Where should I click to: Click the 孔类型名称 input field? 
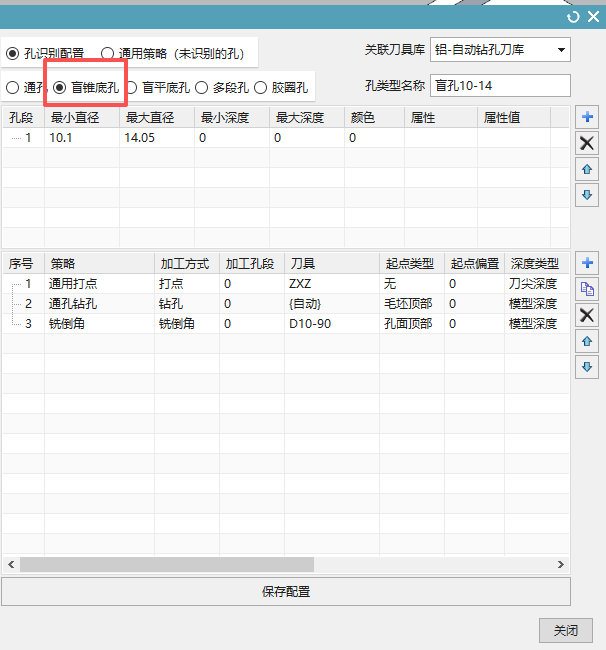point(500,86)
